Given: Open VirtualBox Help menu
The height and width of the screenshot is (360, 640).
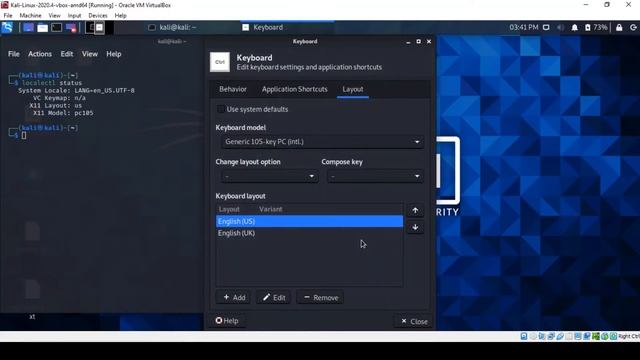Looking at the screenshot, I should pos(120,16).
